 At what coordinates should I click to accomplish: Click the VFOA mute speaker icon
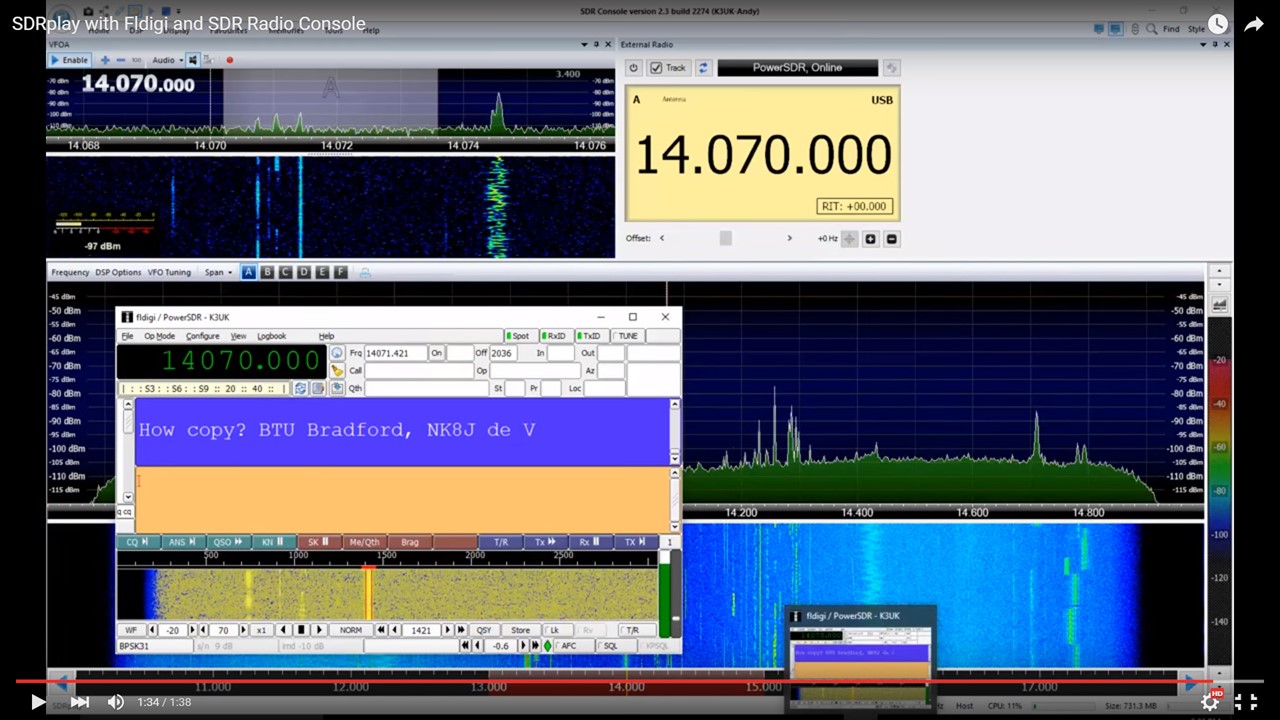(193, 60)
